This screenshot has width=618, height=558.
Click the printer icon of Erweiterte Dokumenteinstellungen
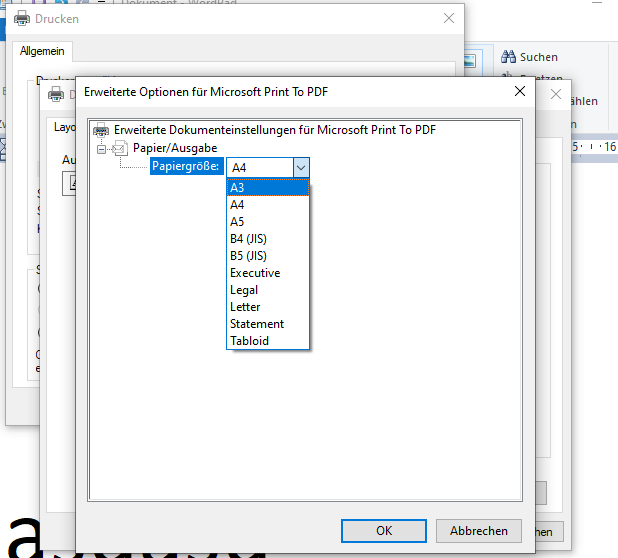point(101,130)
